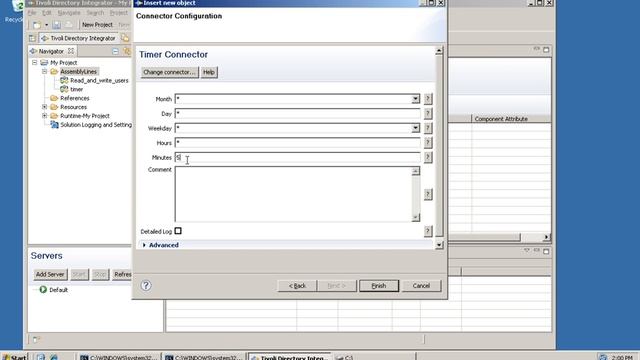
Task: Click the Save icon in main toolbar
Action: [x=56, y=25]
